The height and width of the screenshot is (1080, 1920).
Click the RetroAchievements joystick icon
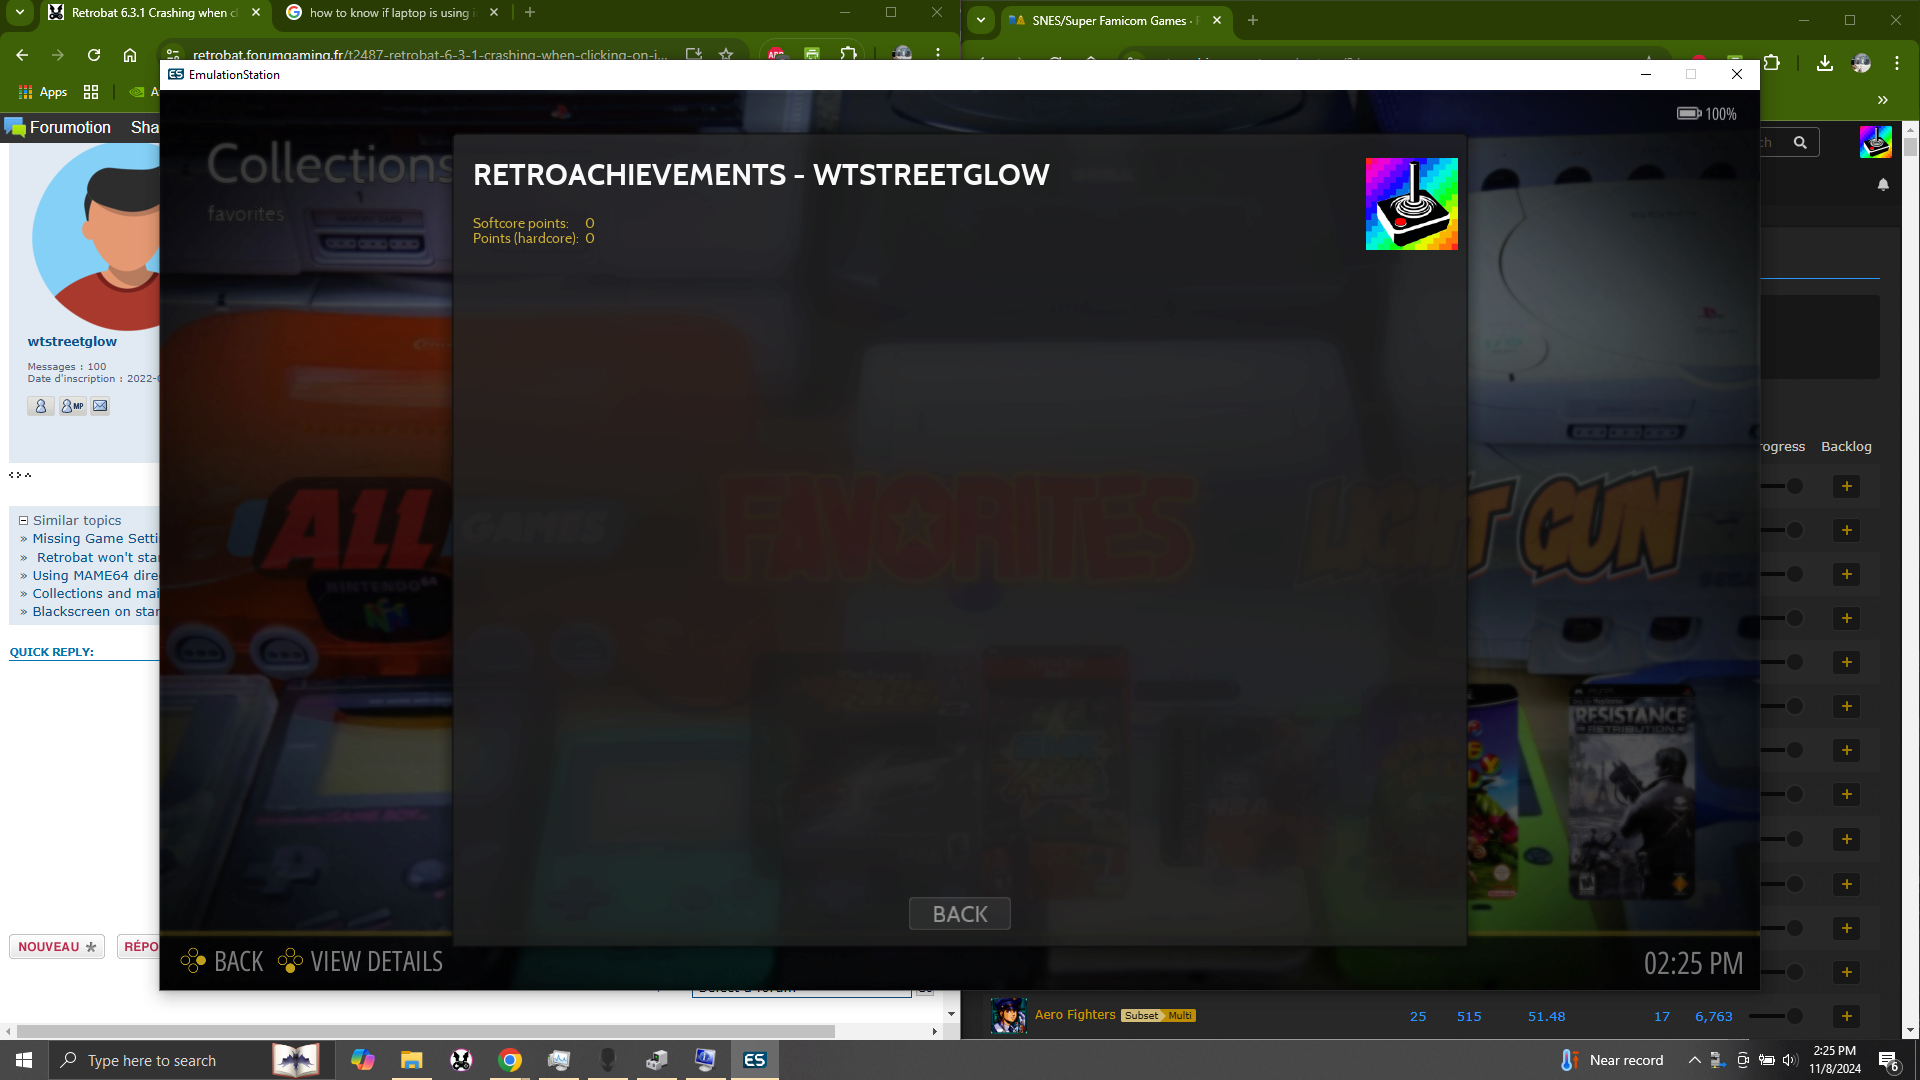click(1412, 204)
